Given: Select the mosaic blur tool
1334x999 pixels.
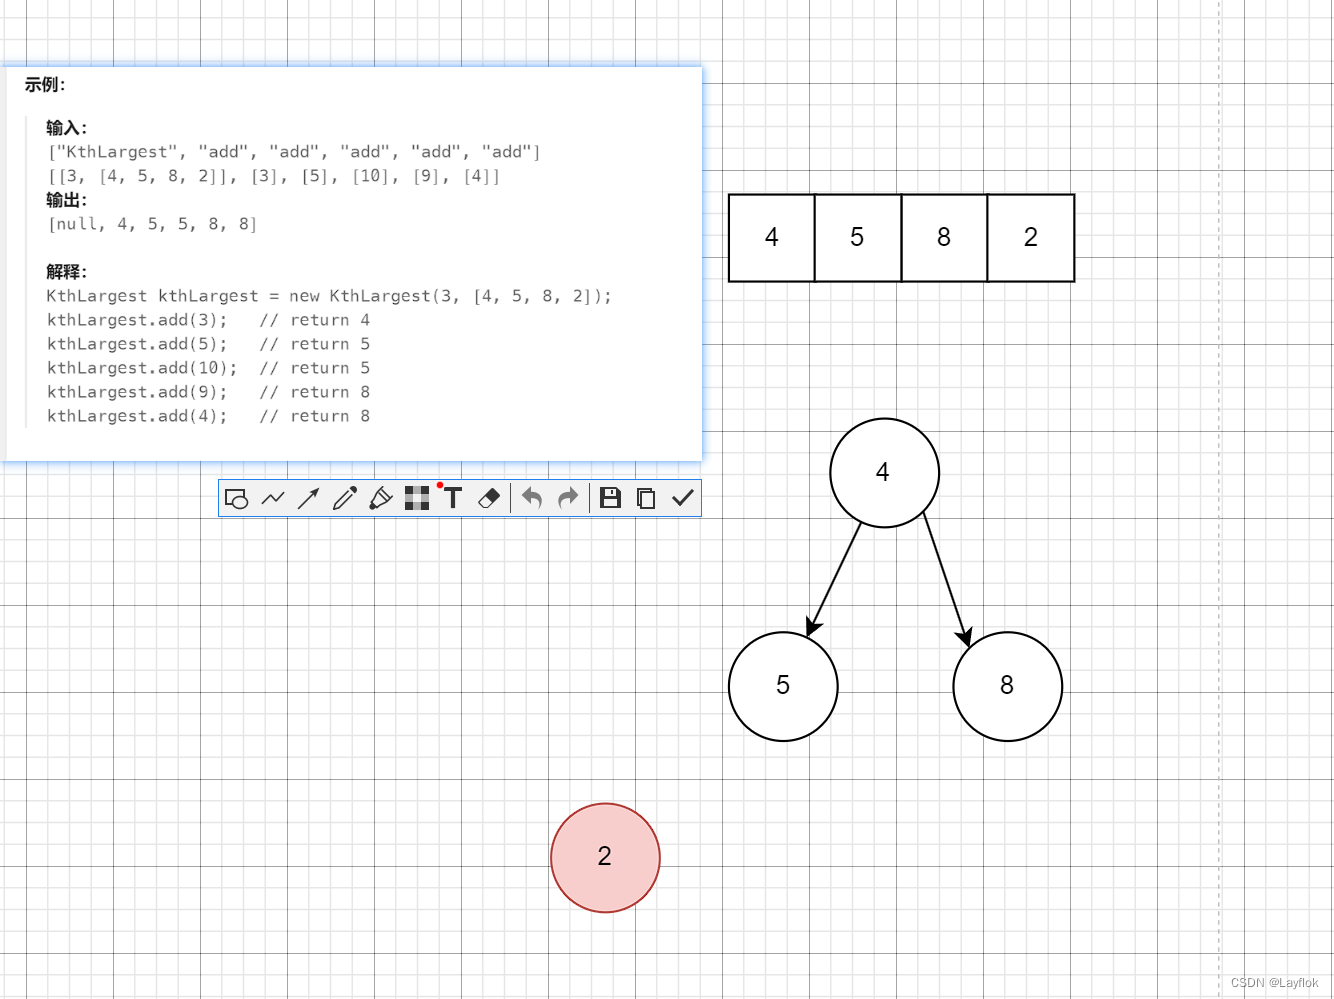Looking at the screenshot, I should 417,498.
